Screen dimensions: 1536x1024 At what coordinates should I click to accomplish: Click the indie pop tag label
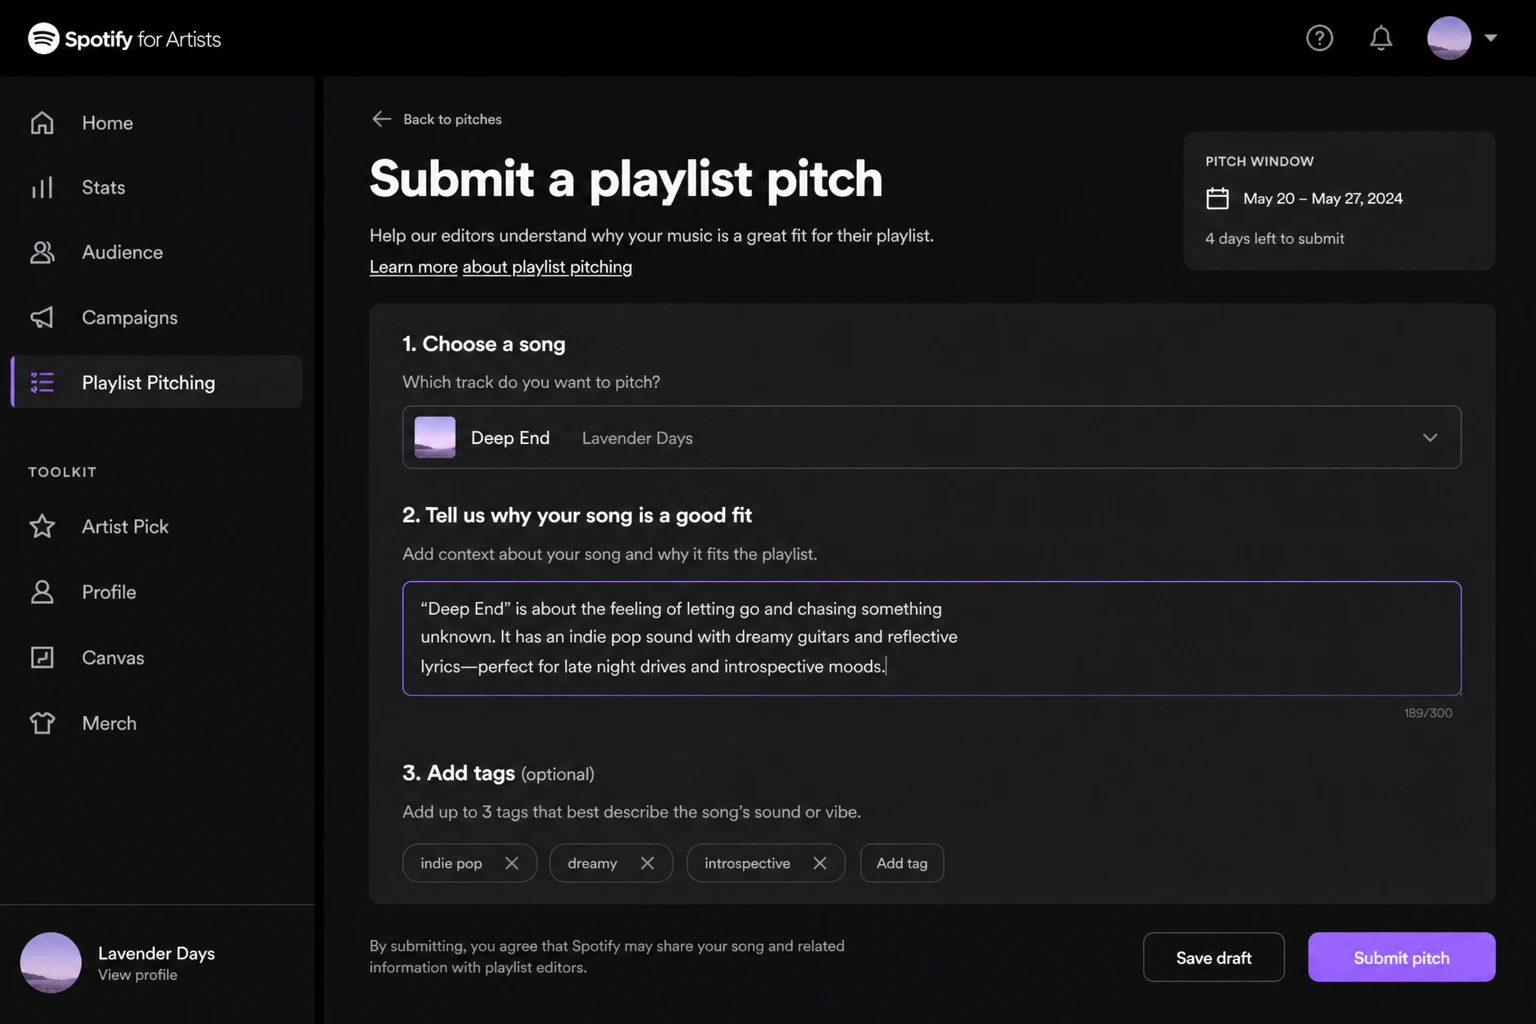(x=451, y=863)
